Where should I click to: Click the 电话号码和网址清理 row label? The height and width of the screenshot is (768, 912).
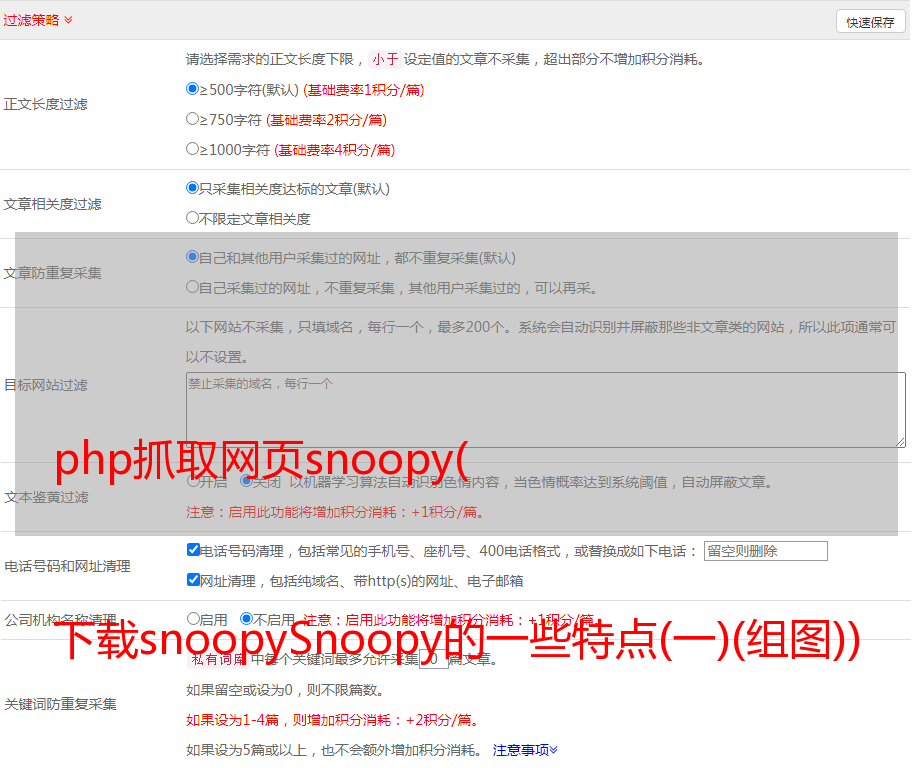tap(67, 566)
